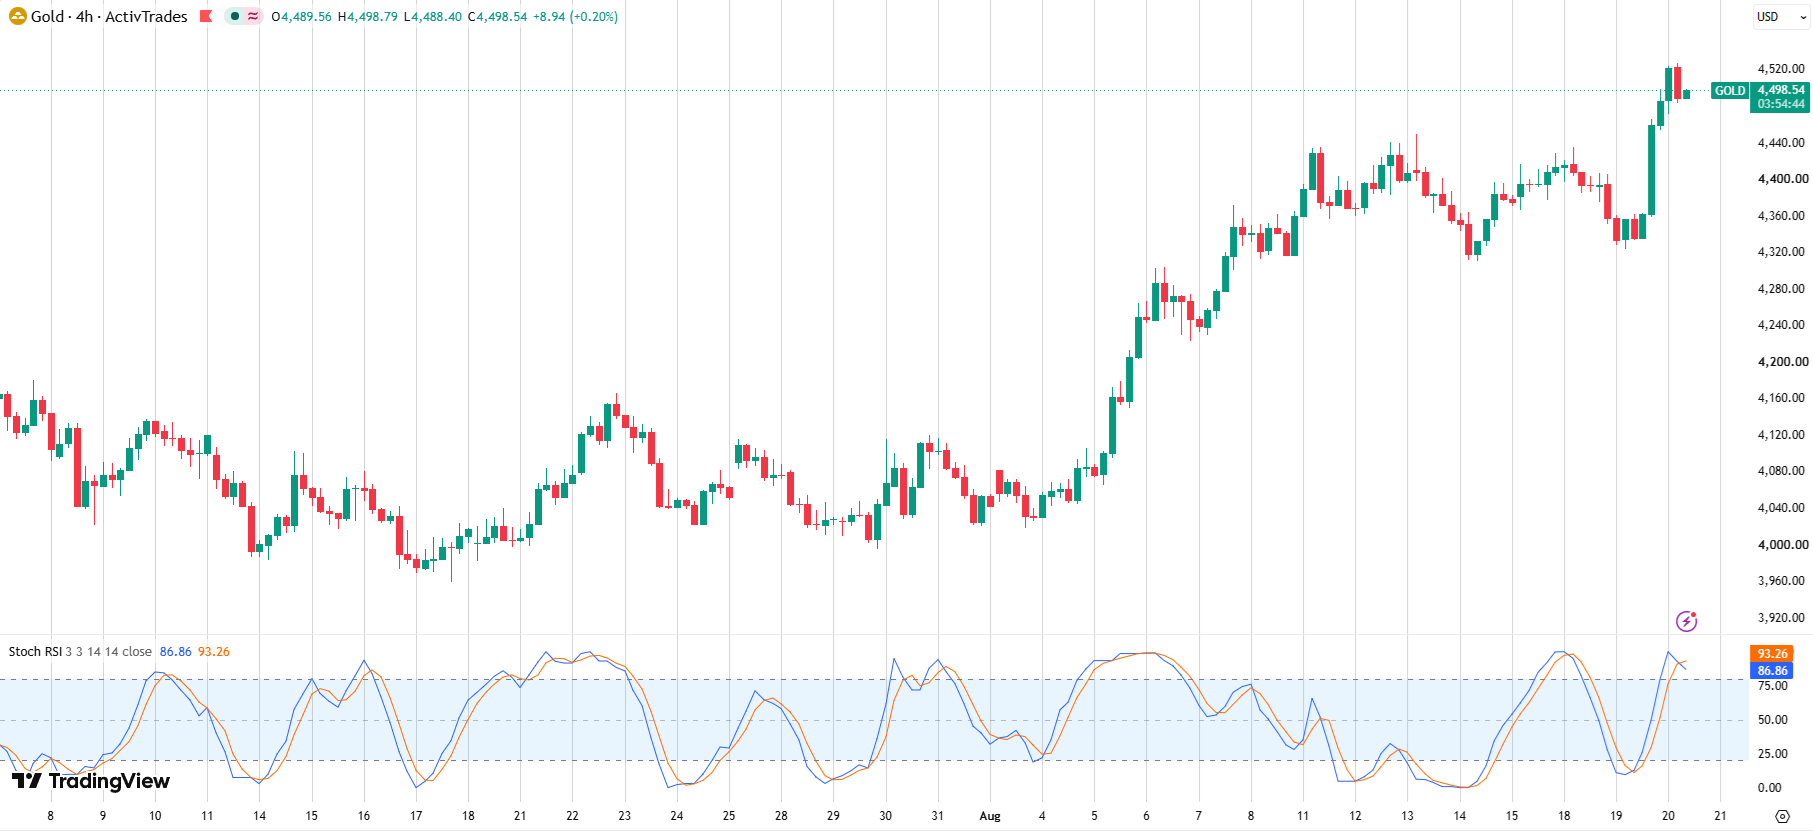Click date 9 on the time axis
The width and height of the screenshot is (1813, 832).
point(103,816)
